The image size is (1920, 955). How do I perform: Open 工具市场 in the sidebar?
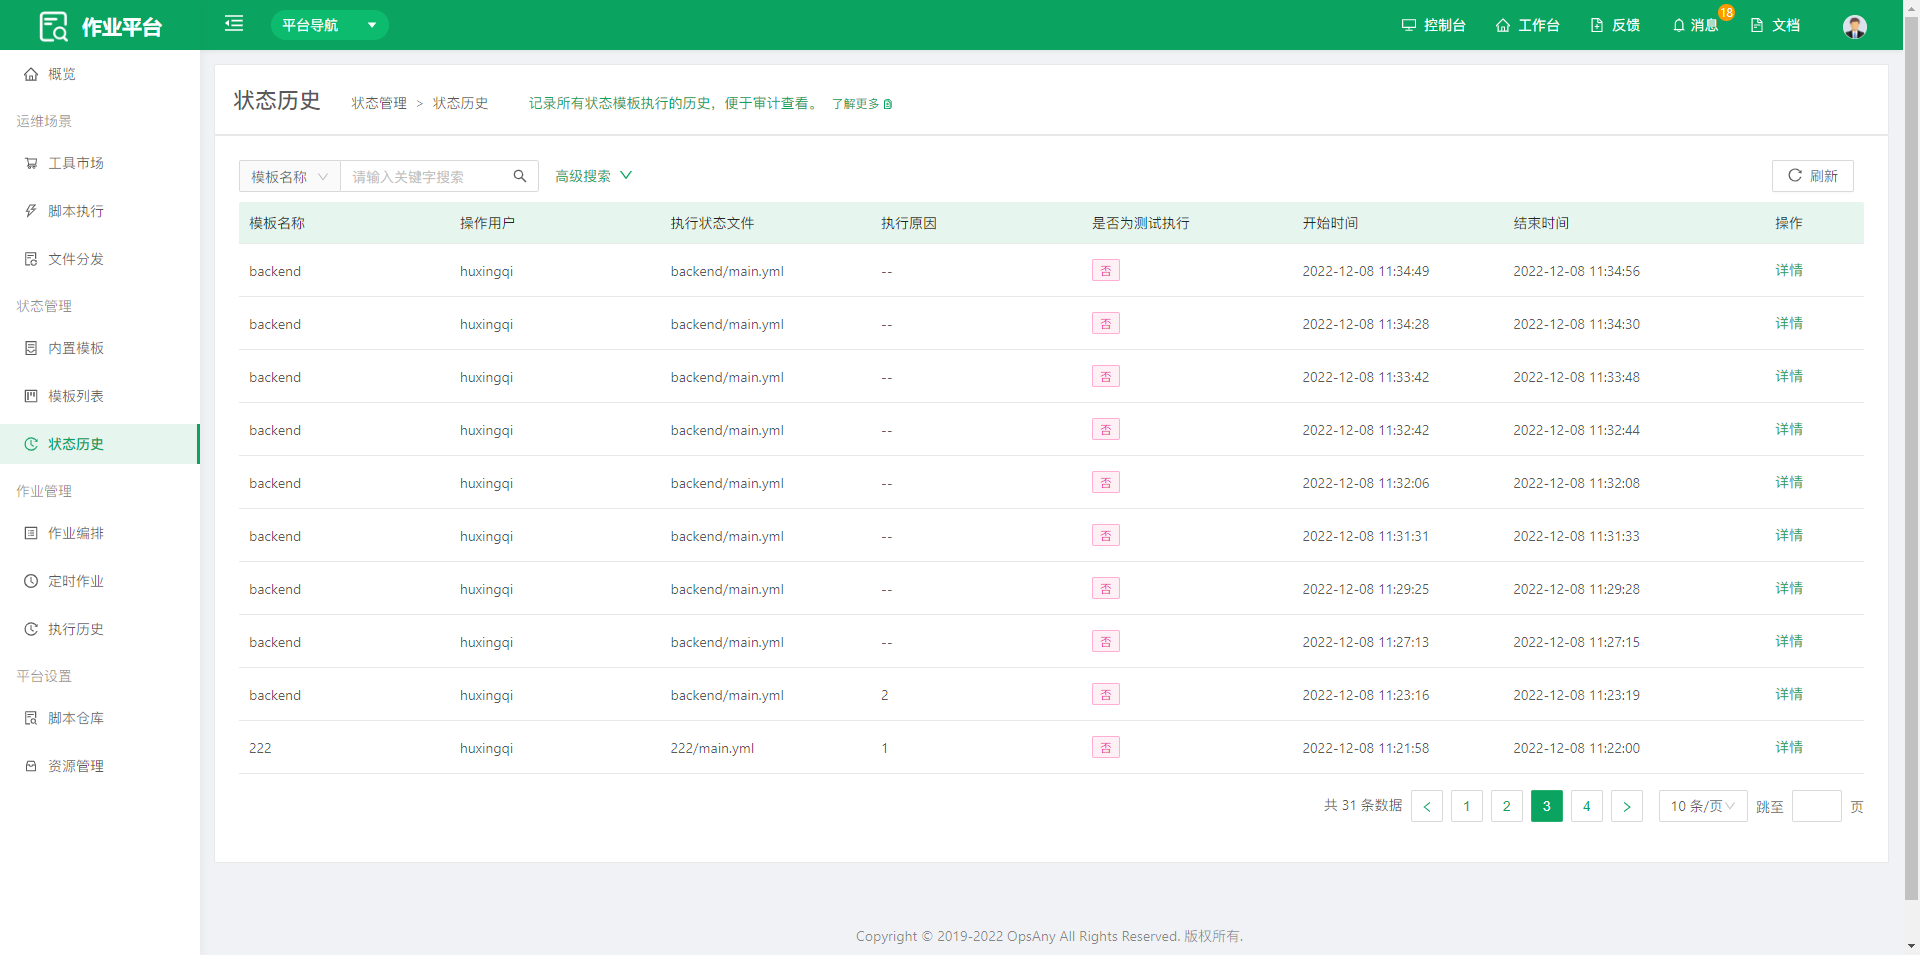tap(100, 163)
